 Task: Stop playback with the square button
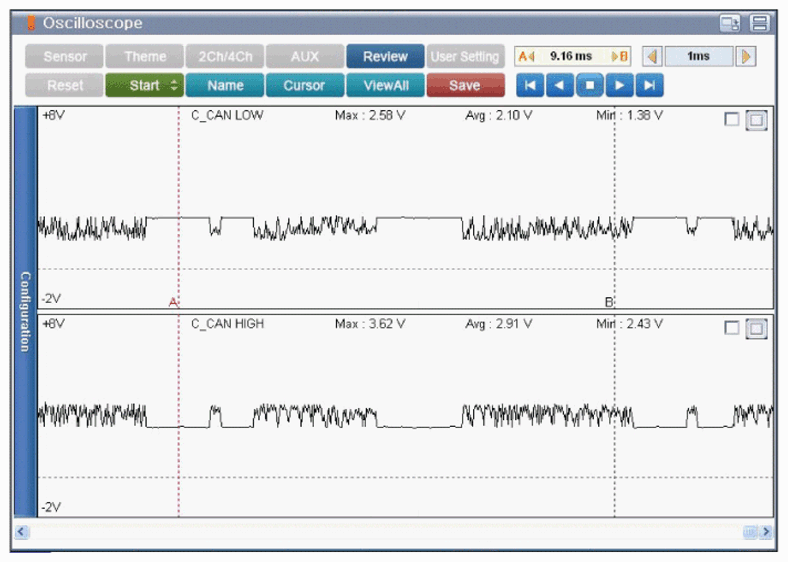pos(589,85)
